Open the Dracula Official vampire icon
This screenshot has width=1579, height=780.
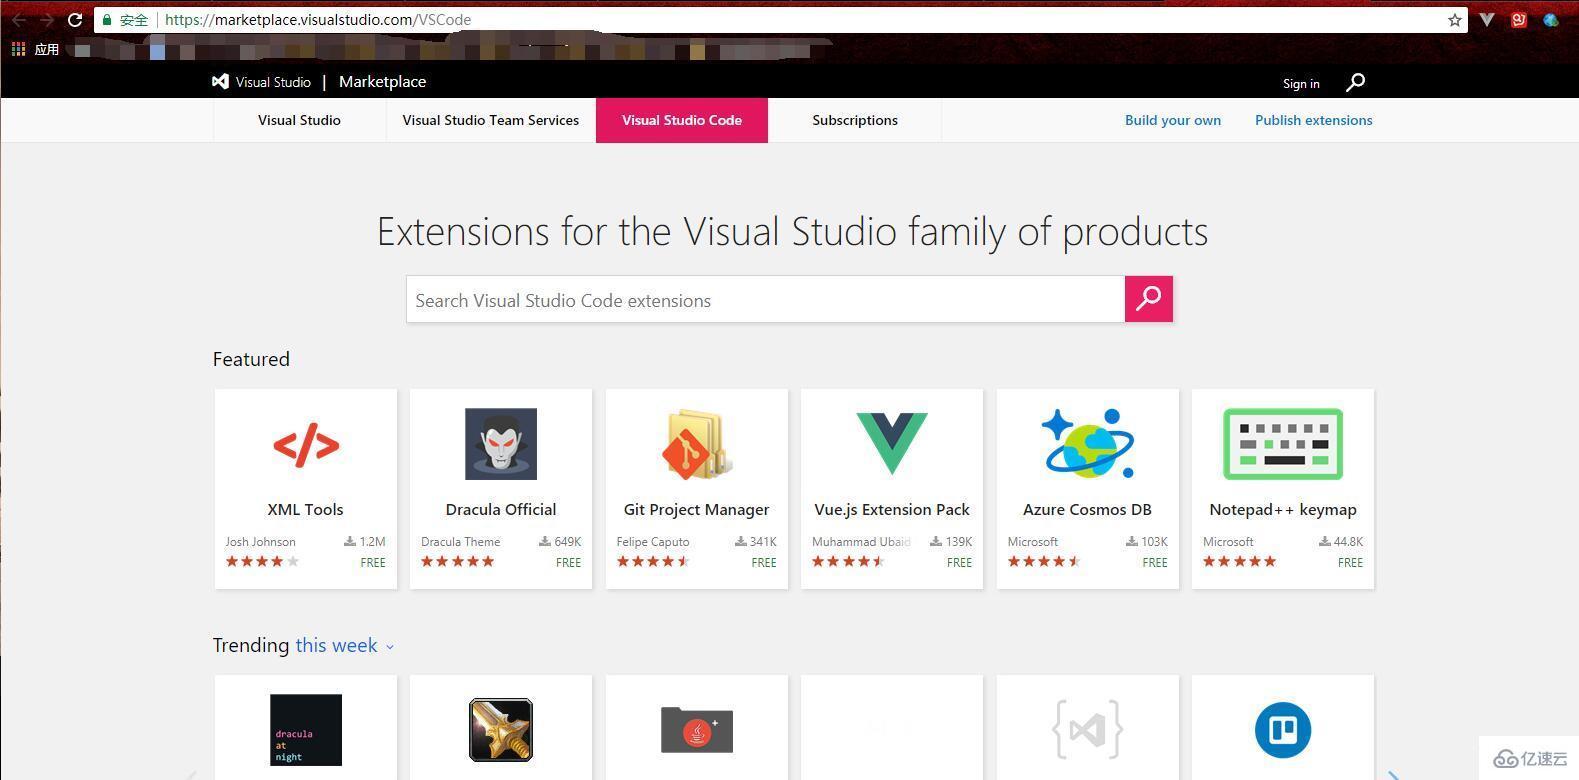(x=501, y=444)
